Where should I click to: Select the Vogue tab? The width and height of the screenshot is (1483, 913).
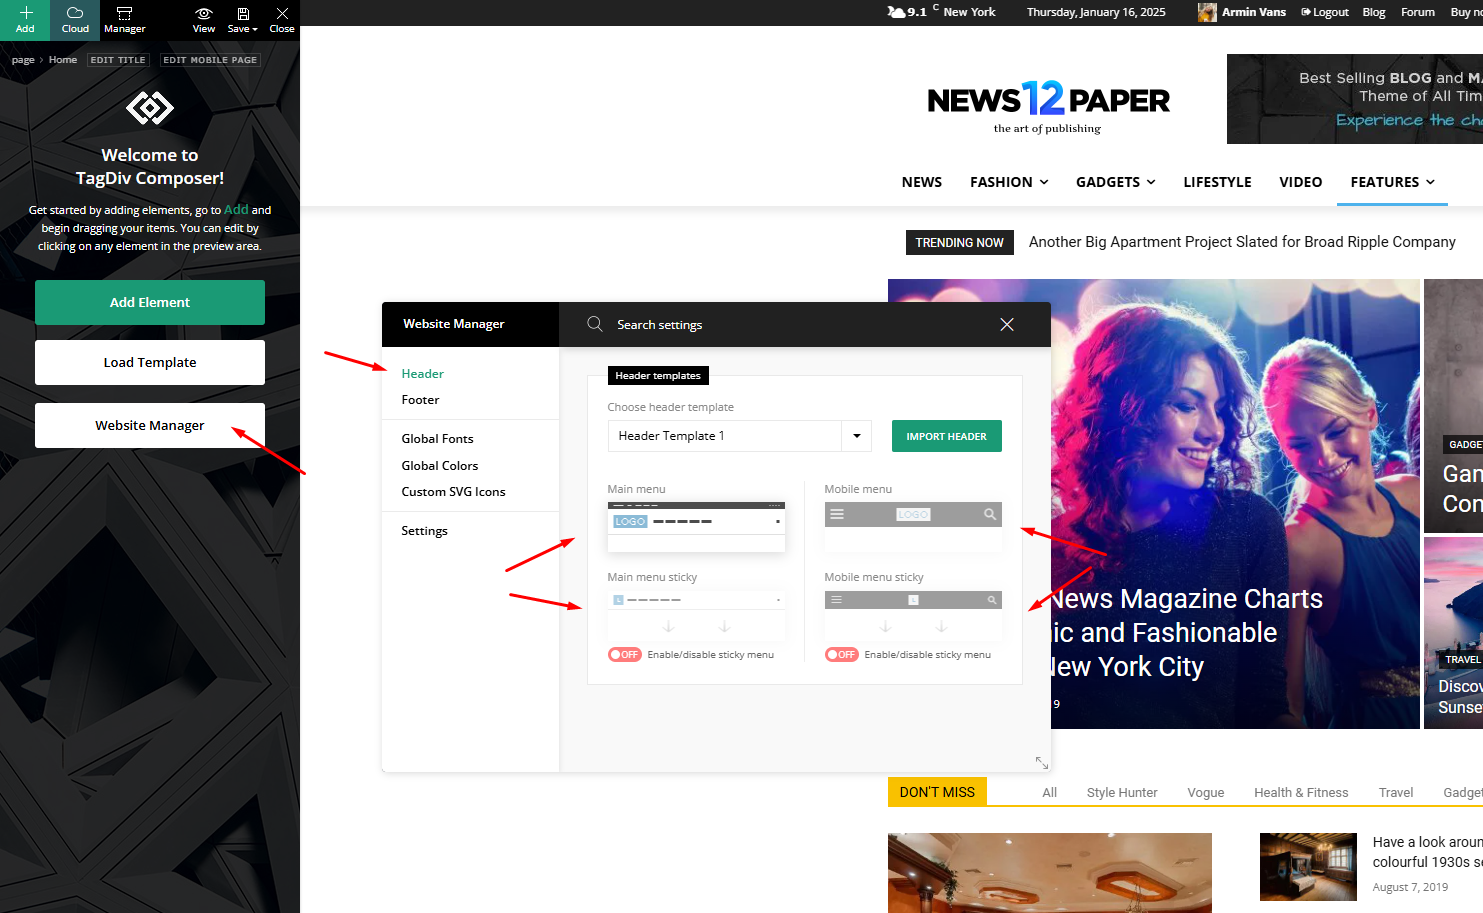[1205, 792]
